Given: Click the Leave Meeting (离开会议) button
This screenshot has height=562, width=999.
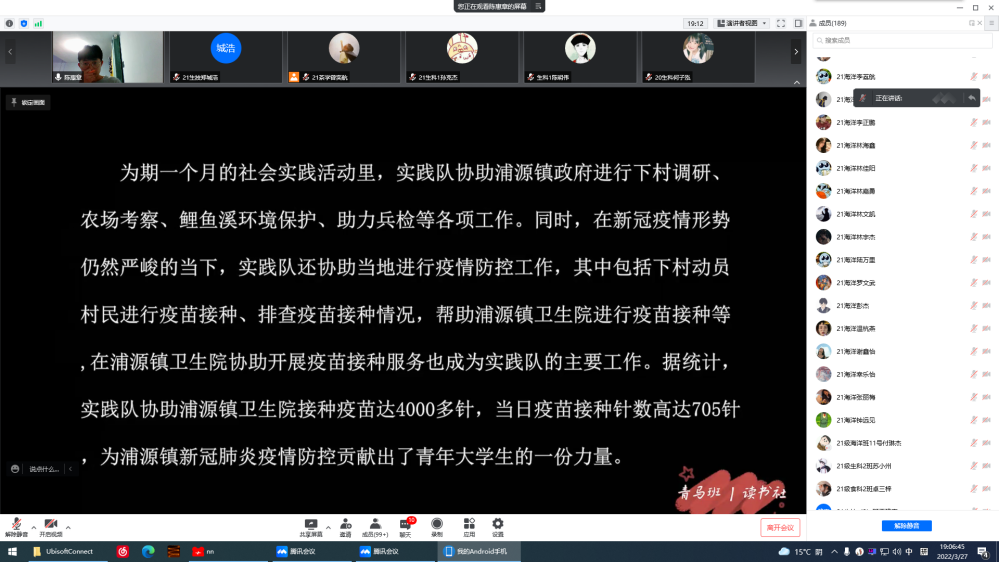Looking at the screenshot, I should 779,527.
